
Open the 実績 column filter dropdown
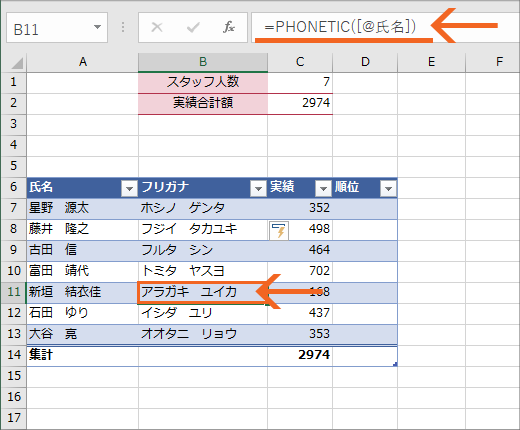tap(323, 189)
